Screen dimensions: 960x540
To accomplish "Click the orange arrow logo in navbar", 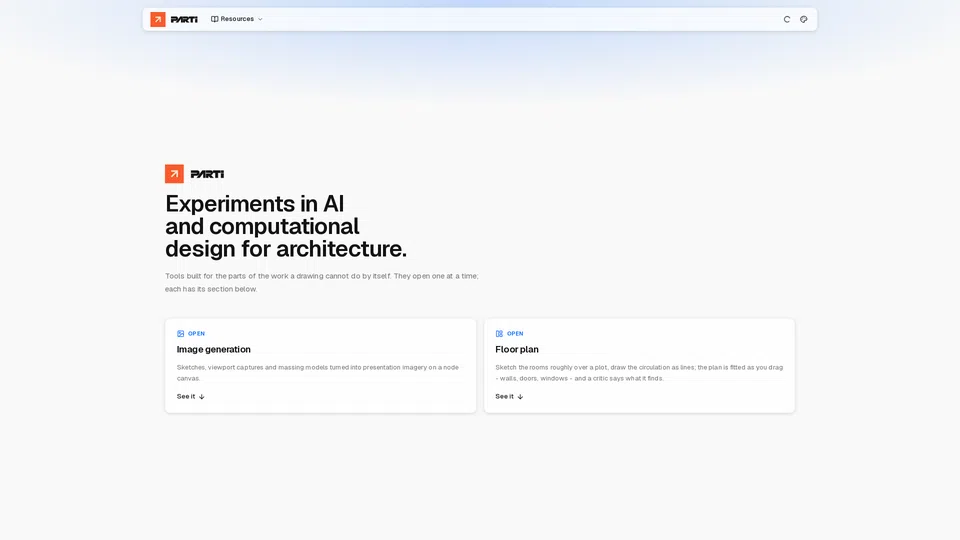I will pyautogui.click(x=158, y=20).
